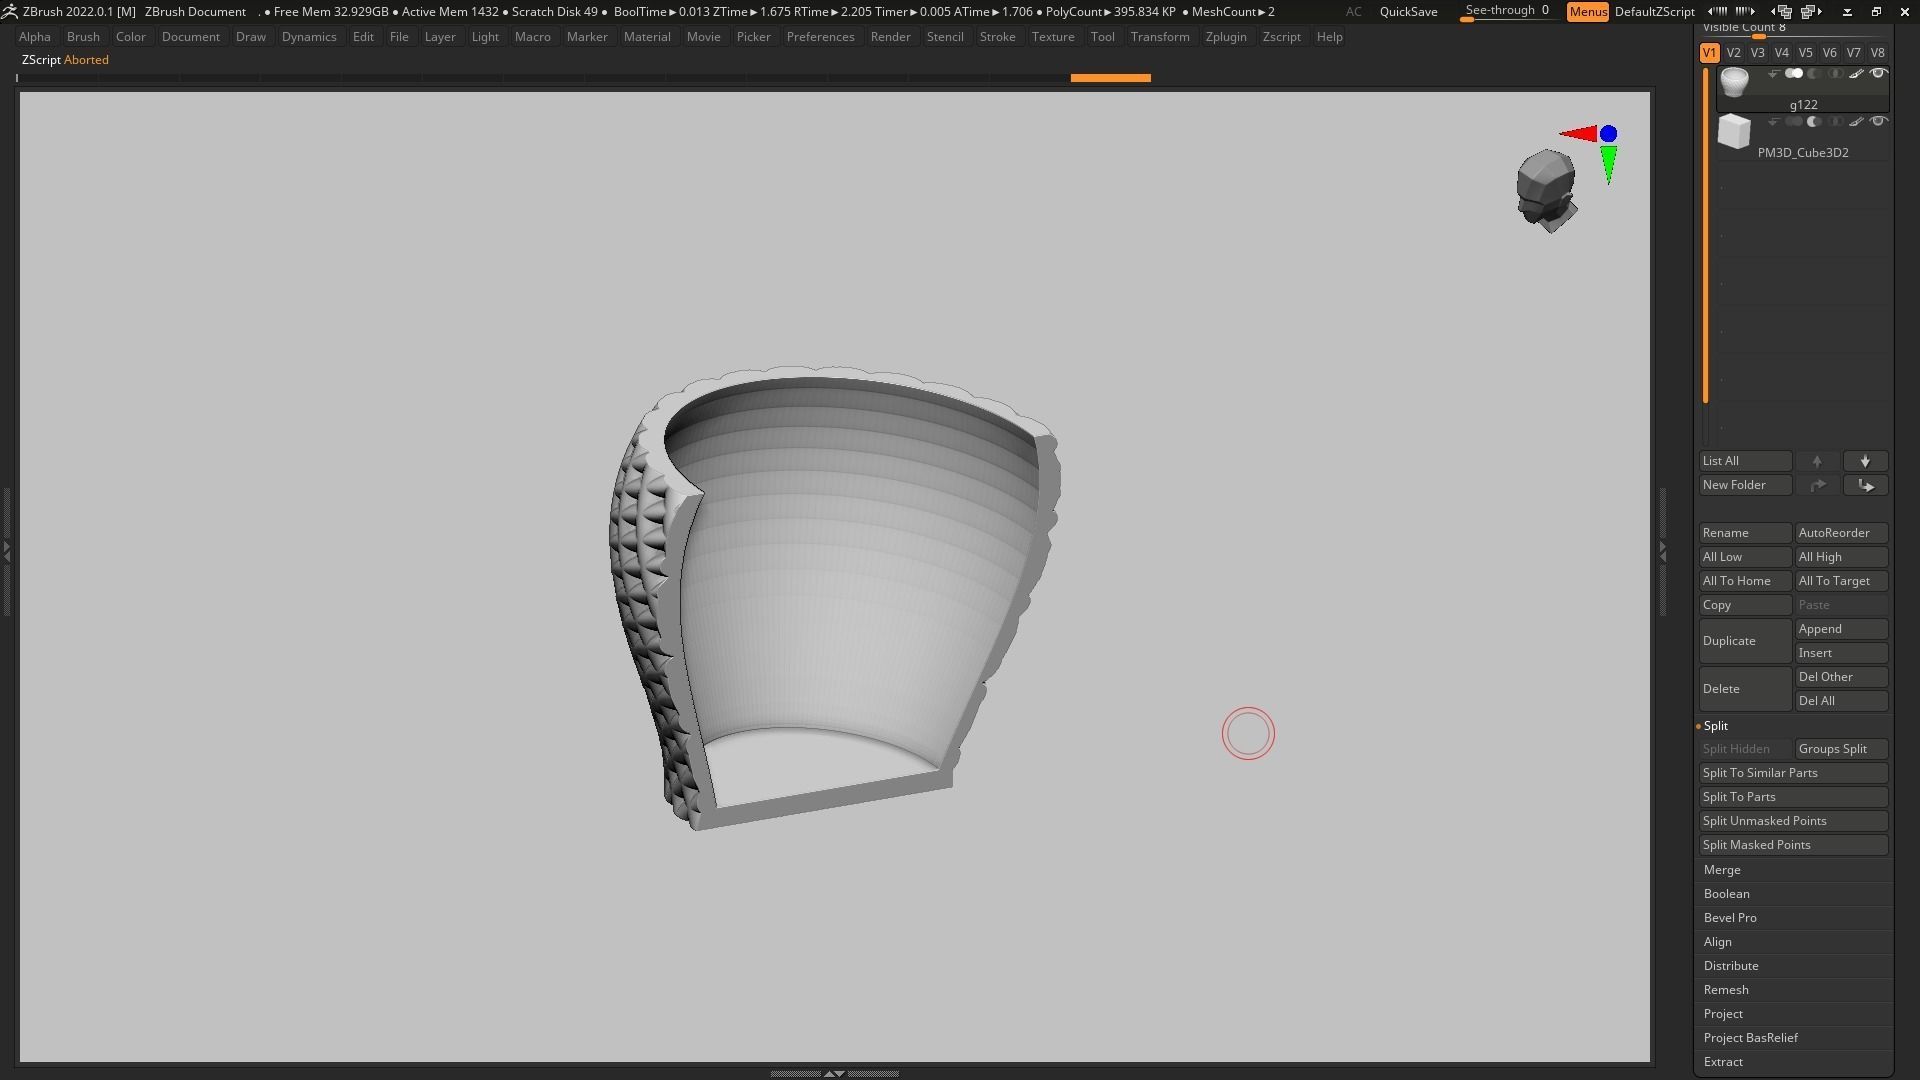The height and width of the screenshot is (1080, 1920).
Task: Click the Rename button
Action: (1745, 533)
